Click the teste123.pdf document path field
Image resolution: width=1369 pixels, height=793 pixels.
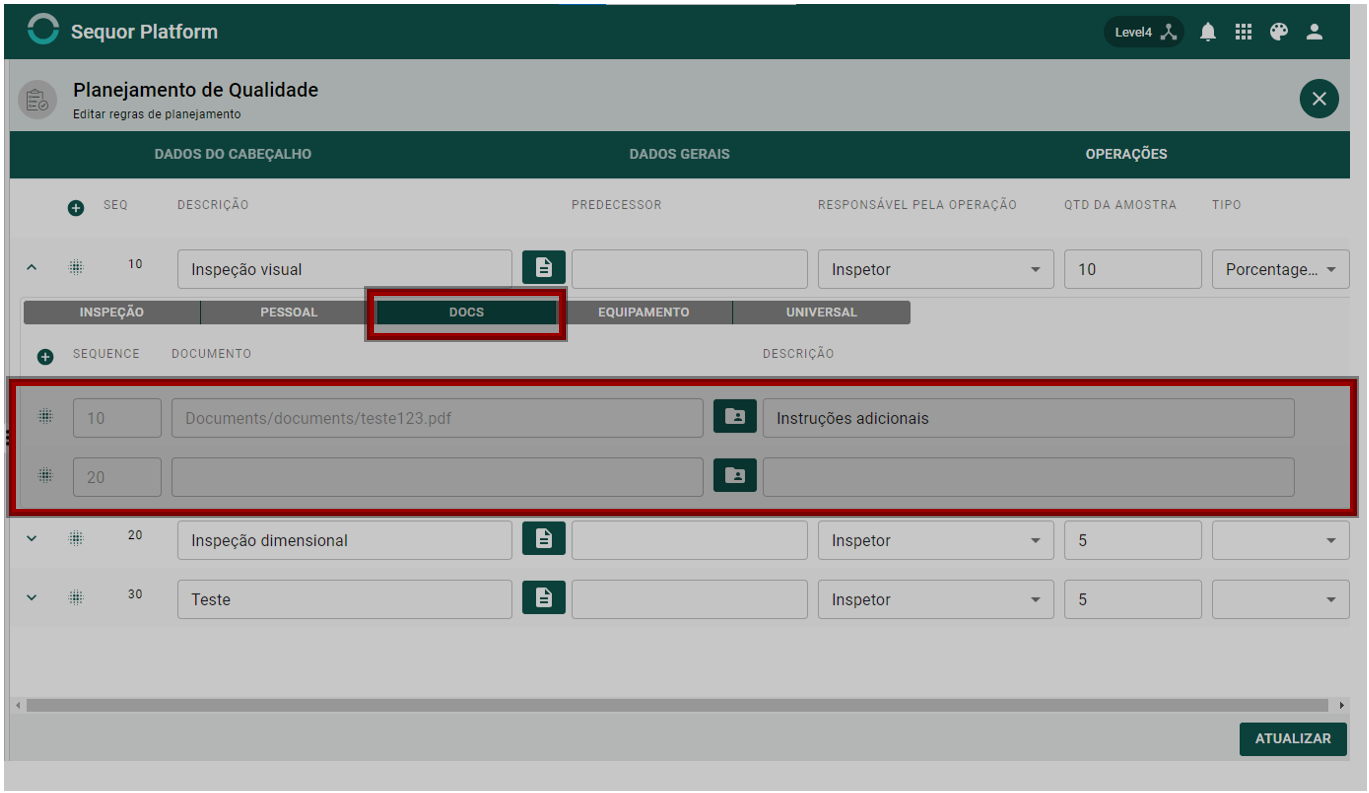click(x=437, y=418)
